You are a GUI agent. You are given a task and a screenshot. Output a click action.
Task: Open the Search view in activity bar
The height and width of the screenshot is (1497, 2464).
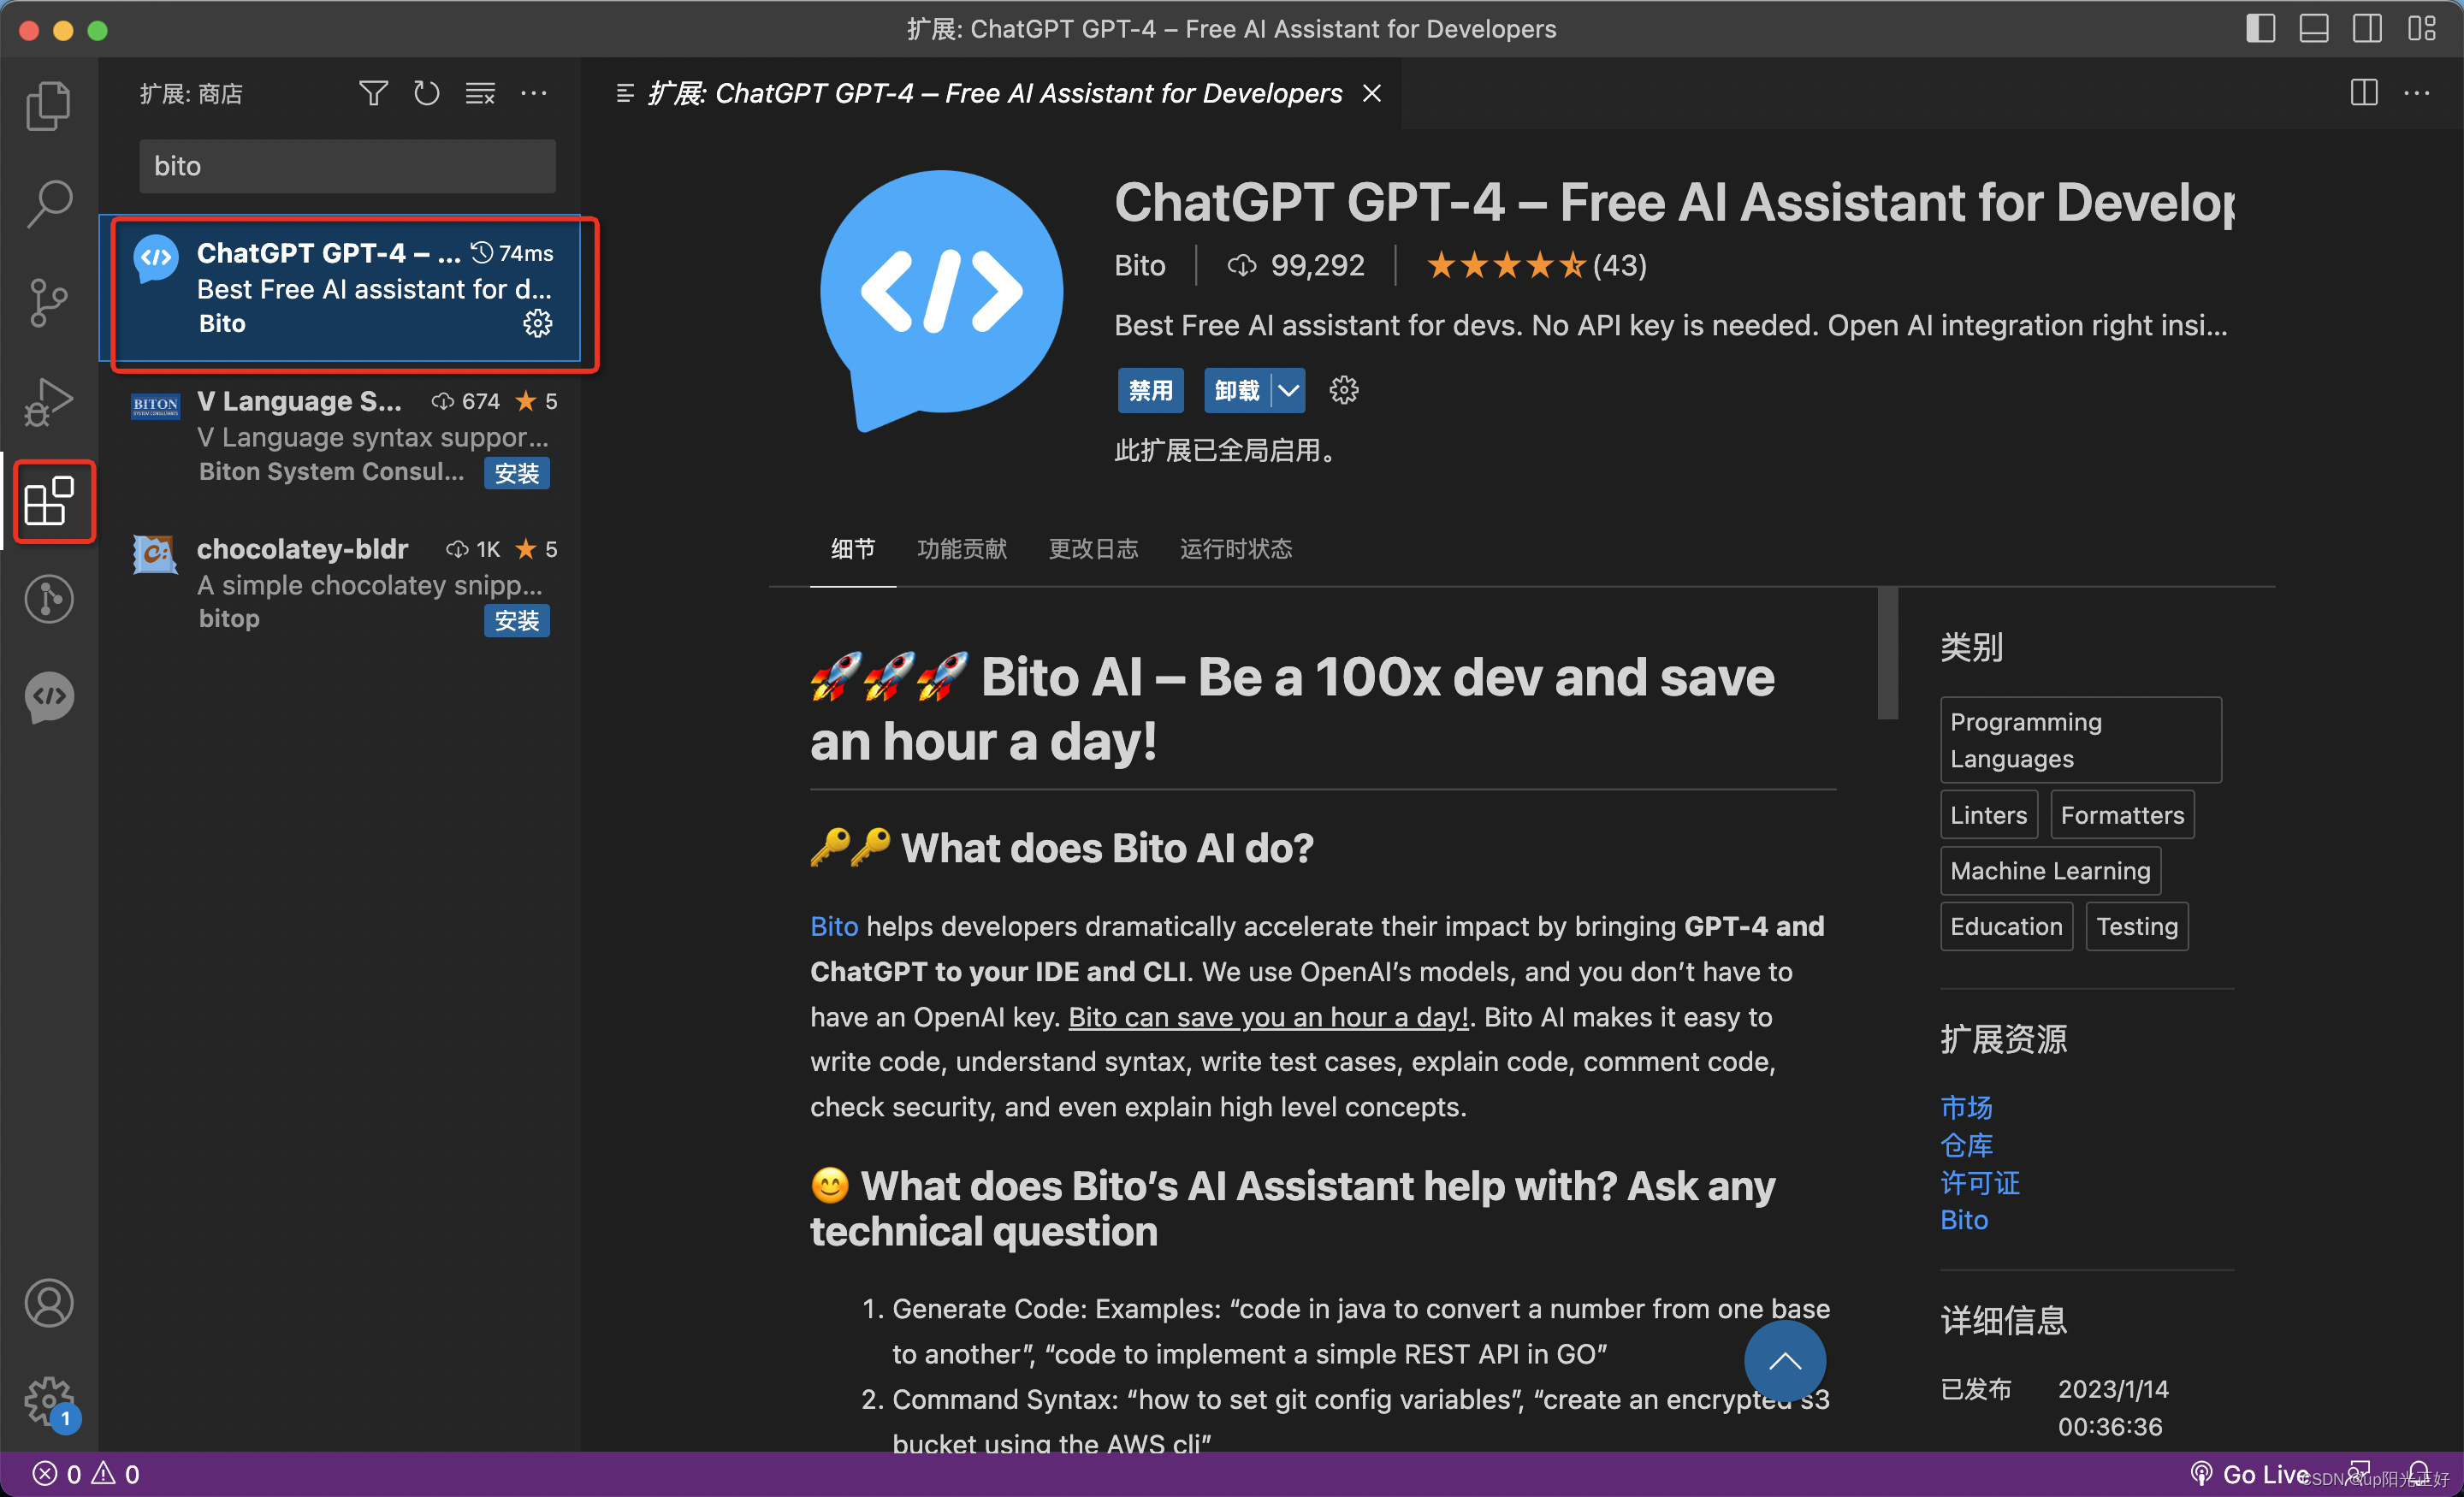pos(48,204)
